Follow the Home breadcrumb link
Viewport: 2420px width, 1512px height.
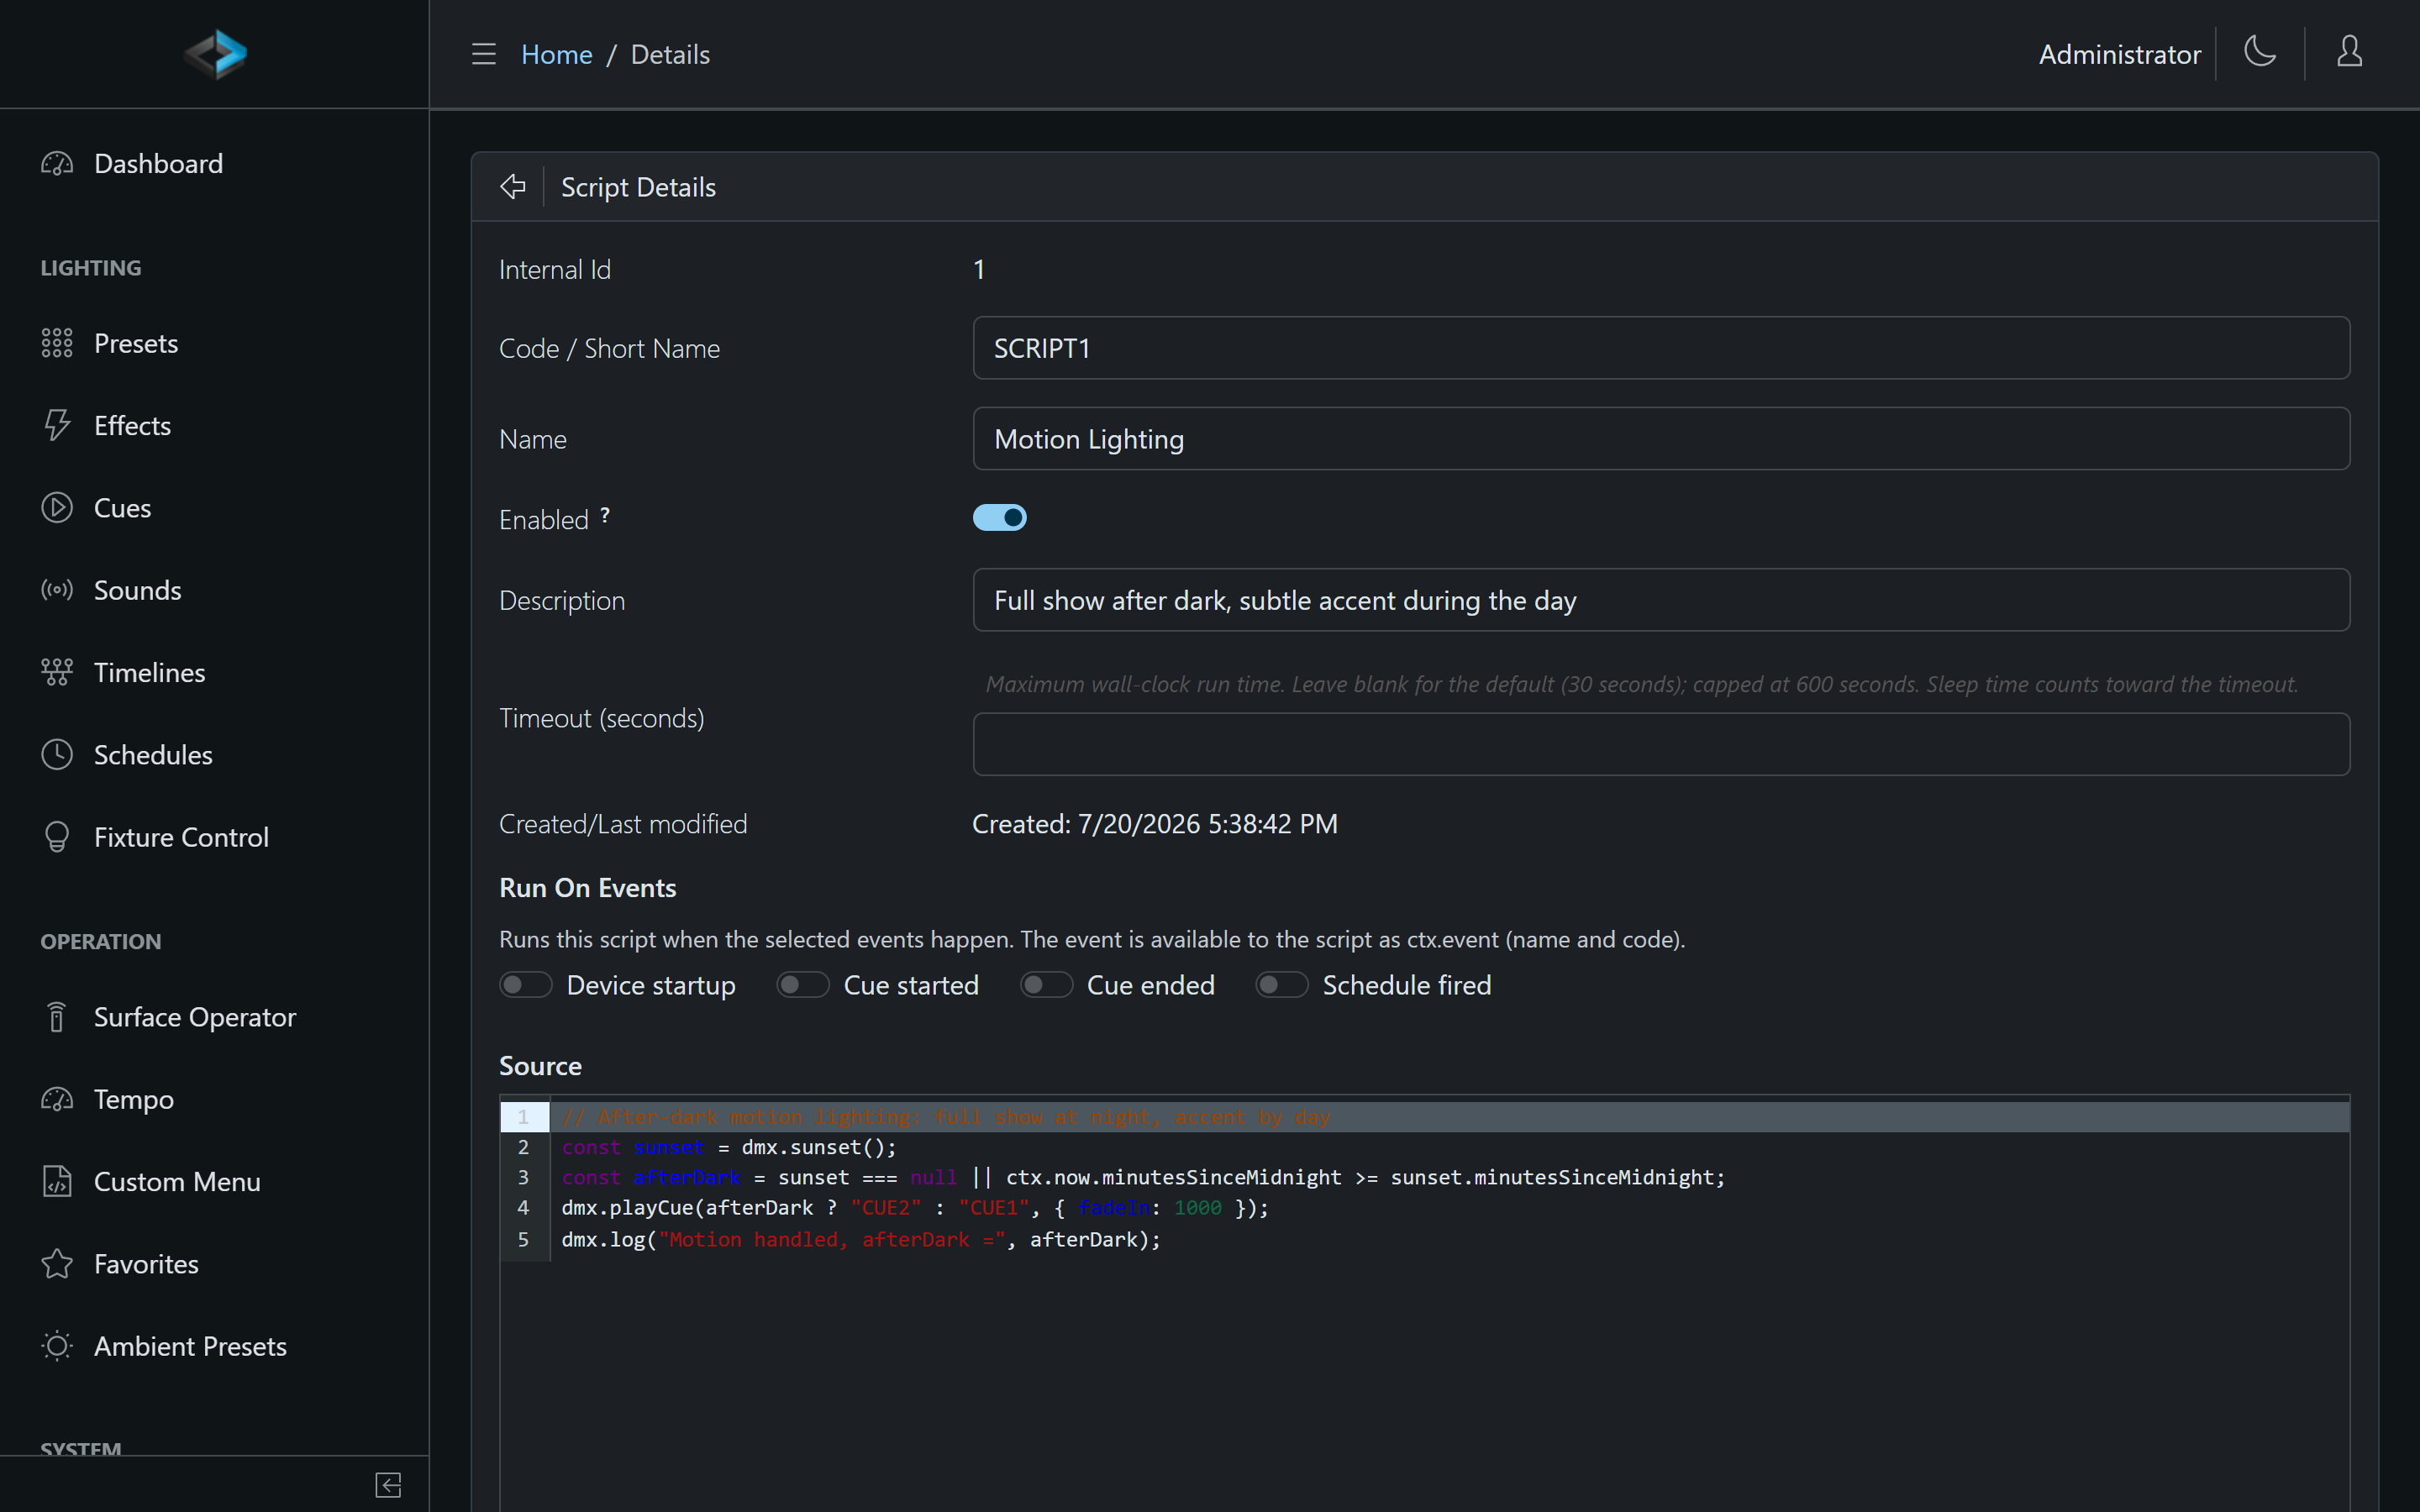click(x=557, y=54)
